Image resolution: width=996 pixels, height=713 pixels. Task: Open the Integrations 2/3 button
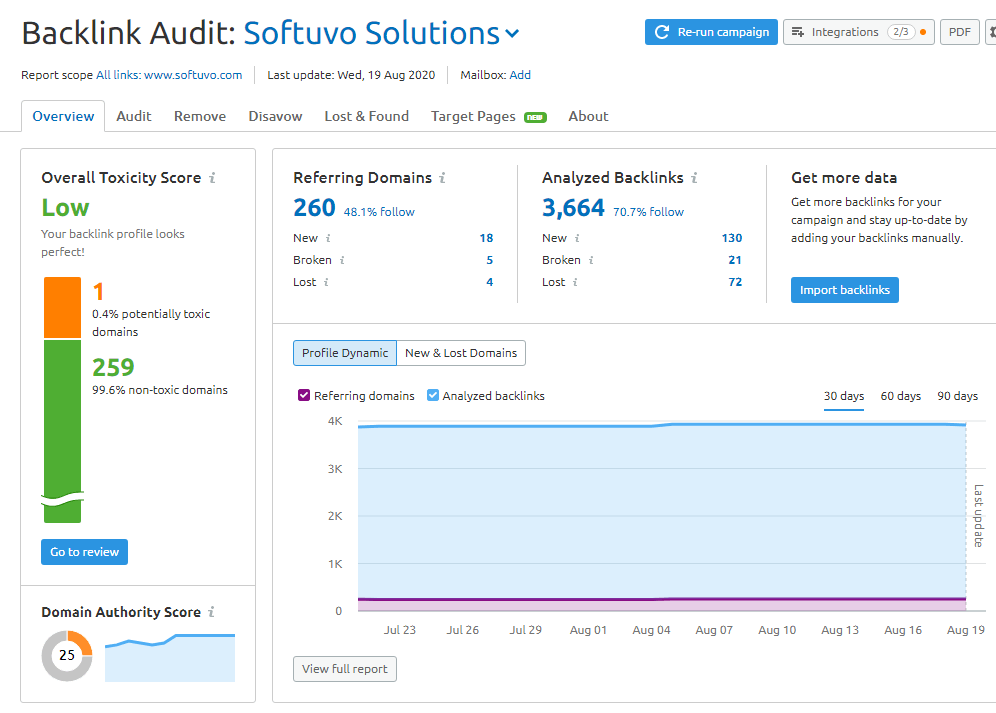point(858,32)
